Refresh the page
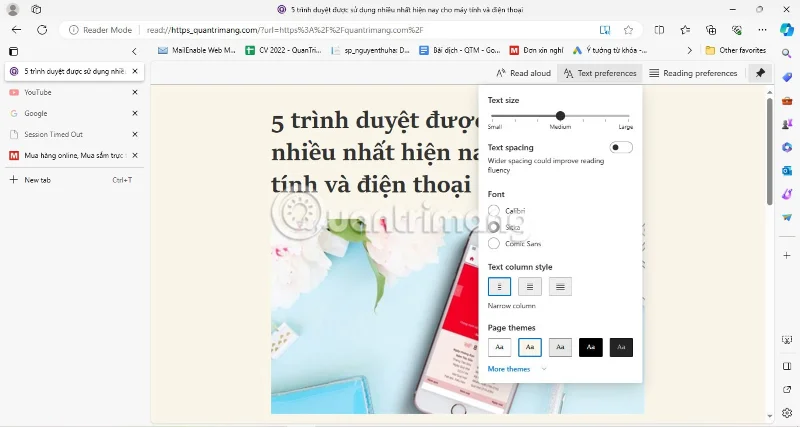 (42, 30)
